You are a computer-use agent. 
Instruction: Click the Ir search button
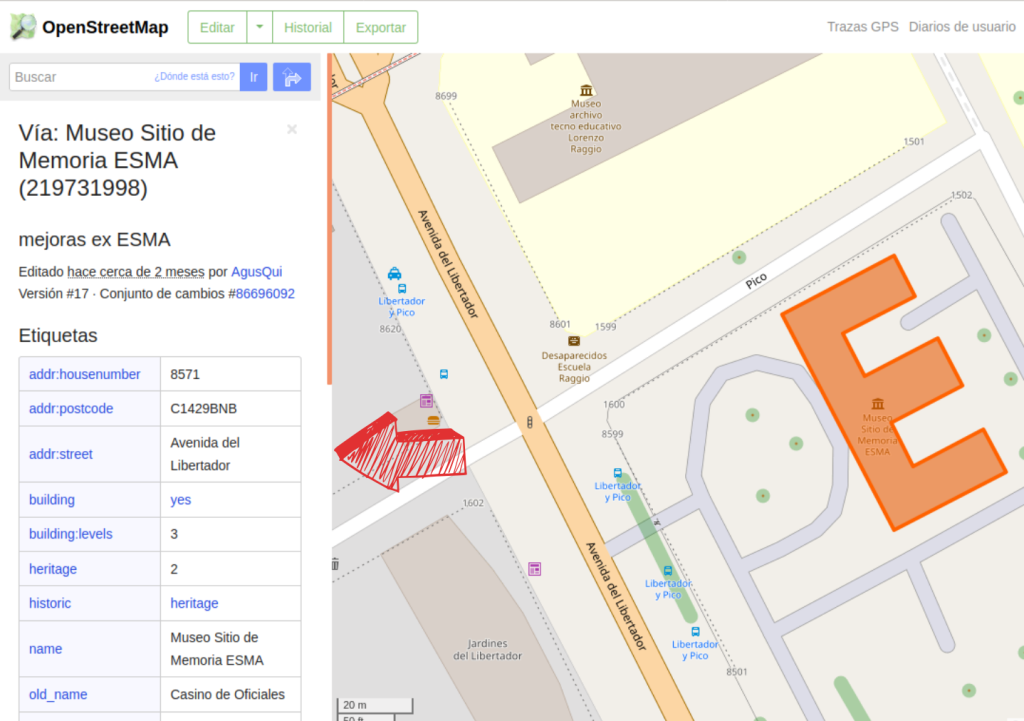click(253, 77)
